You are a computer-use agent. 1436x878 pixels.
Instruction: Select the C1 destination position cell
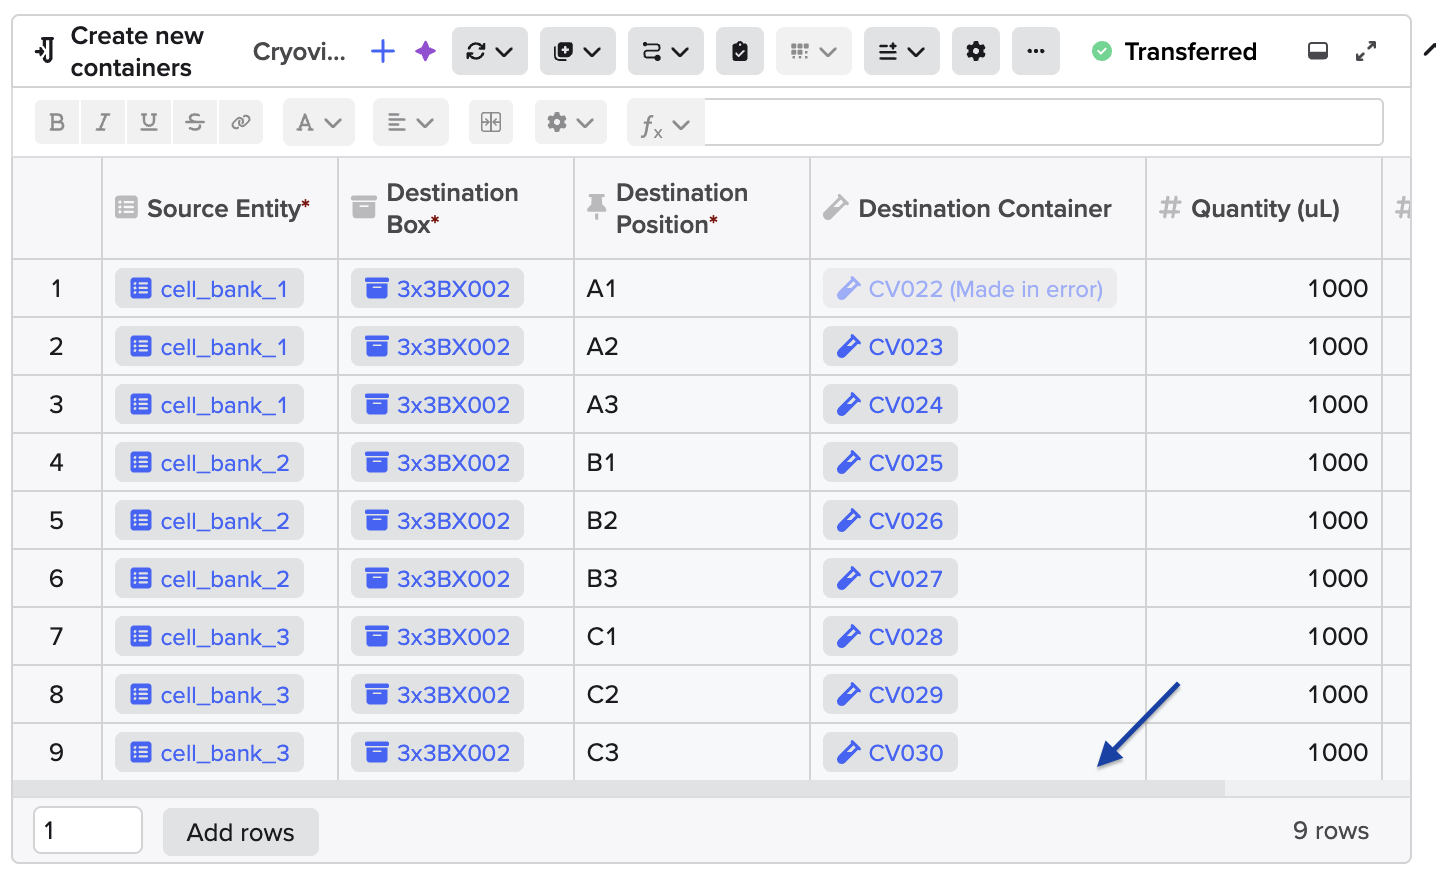click(692, 637)
